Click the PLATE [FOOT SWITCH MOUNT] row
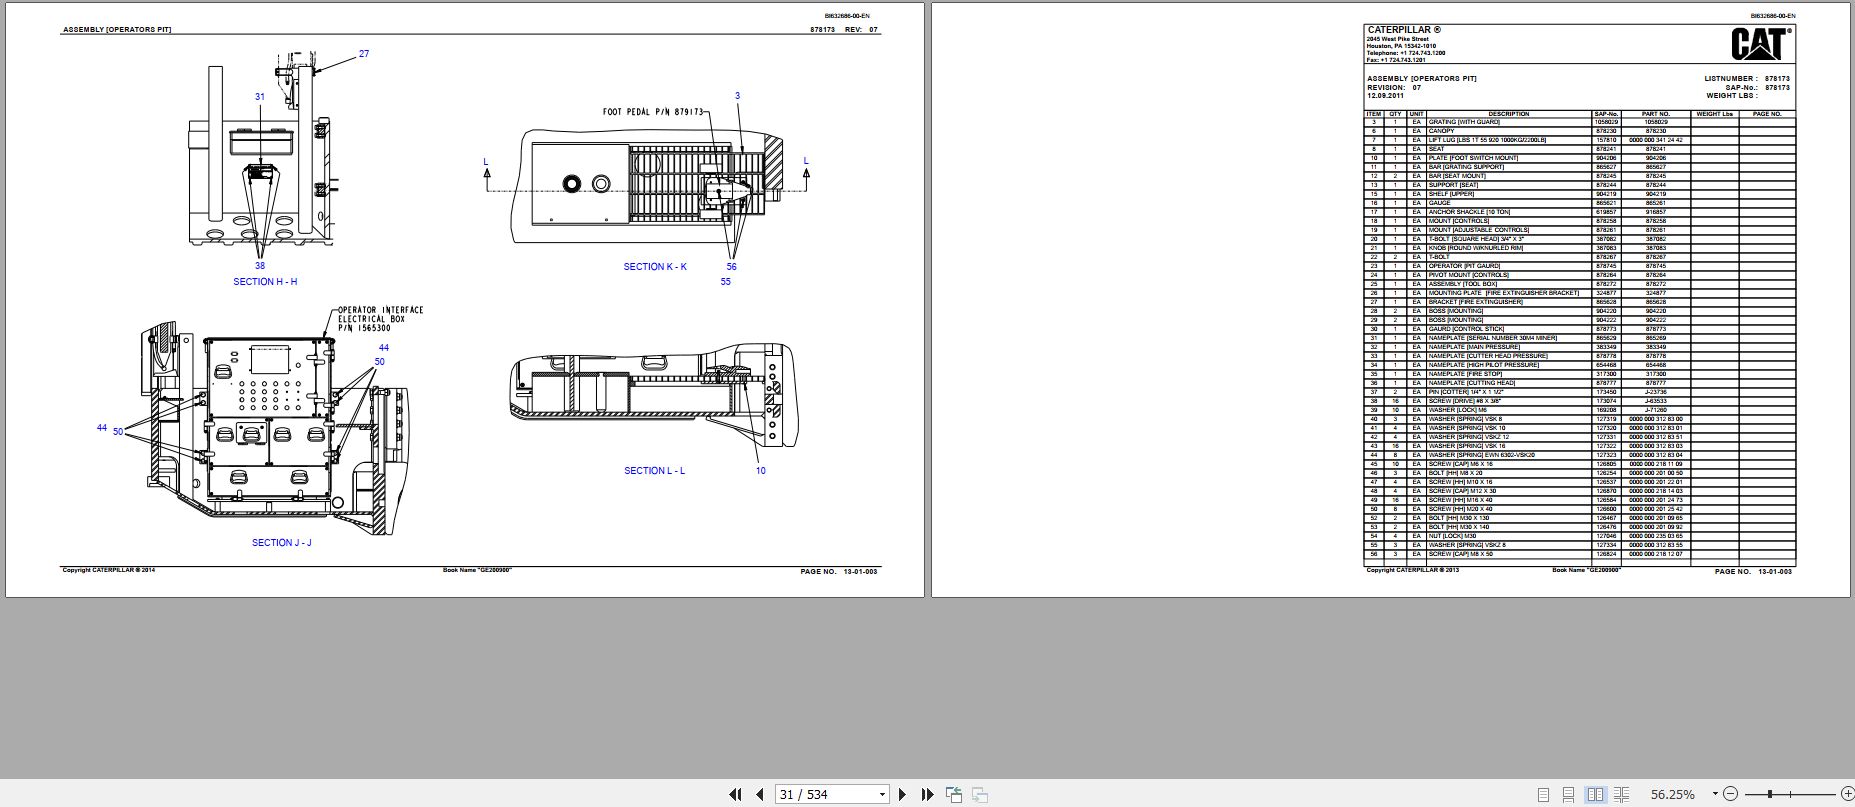1855x807 pixels. 1580,158
